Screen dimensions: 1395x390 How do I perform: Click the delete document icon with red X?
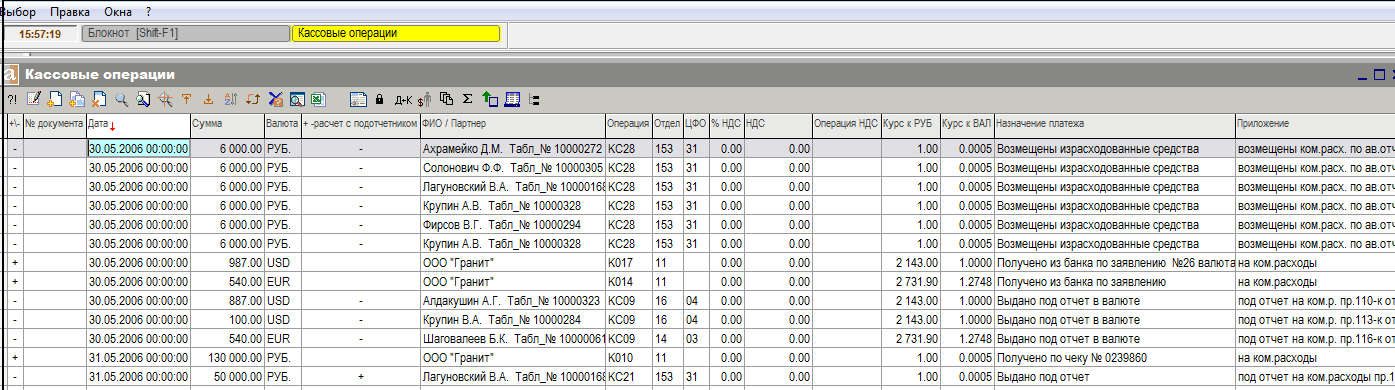click(x=99, y=99)
